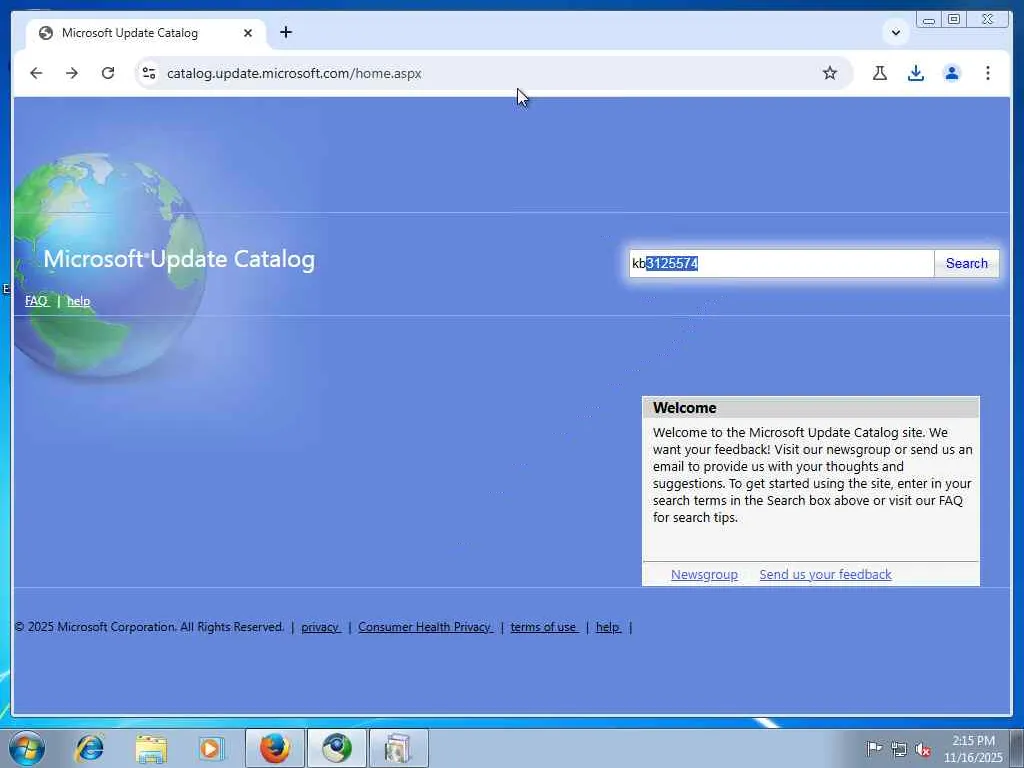Open the privacy footer link
The height and width of the screenshot is (768, 1024).
(321, 627)
